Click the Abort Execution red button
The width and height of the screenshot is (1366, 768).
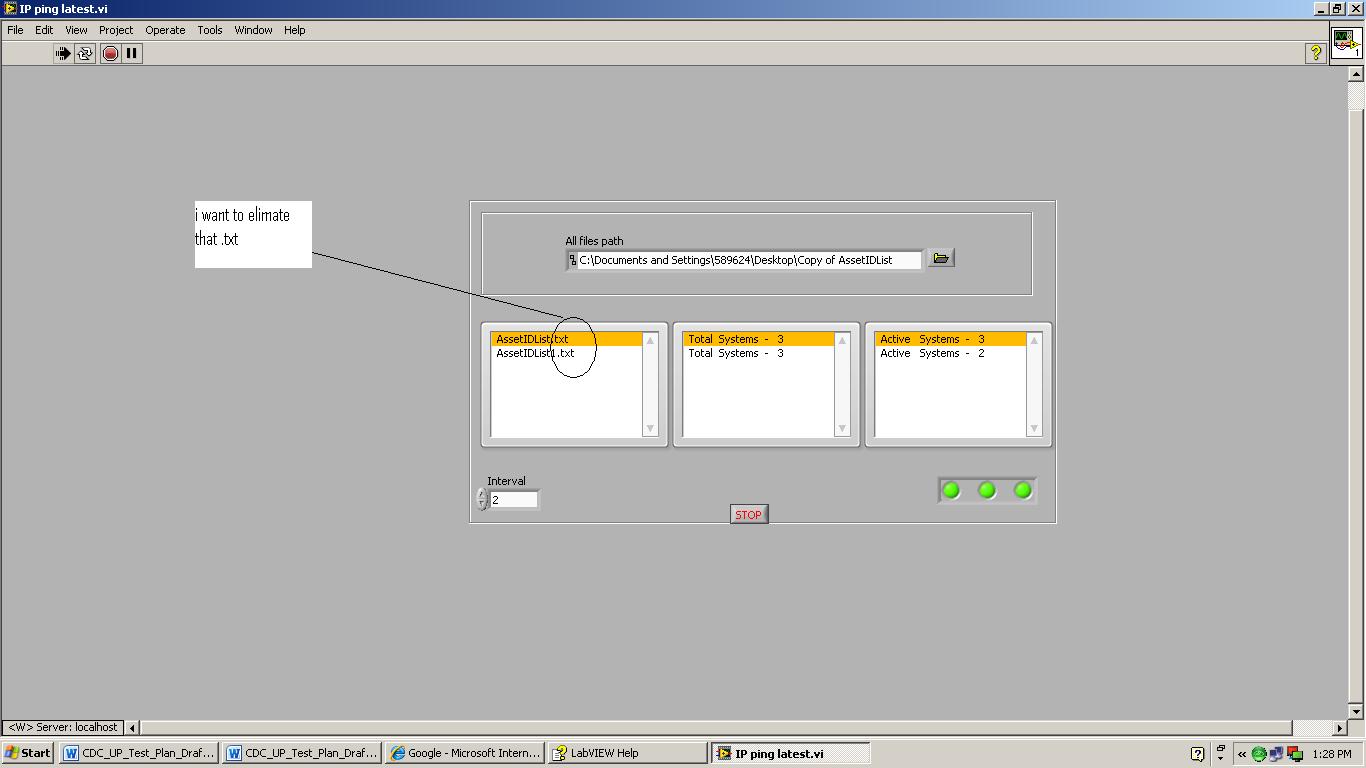110,53
